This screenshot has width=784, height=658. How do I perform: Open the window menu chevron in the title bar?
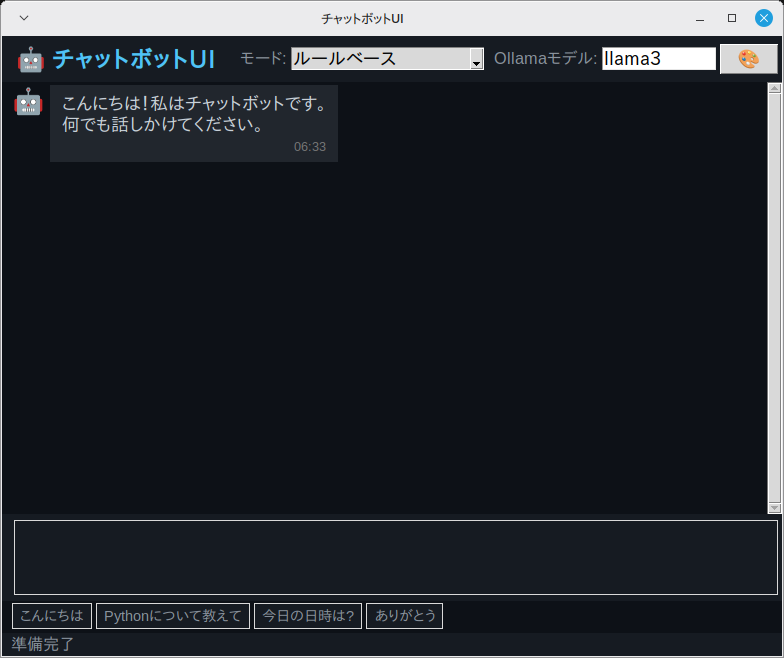pyautogui.click(x=24, y=18)
